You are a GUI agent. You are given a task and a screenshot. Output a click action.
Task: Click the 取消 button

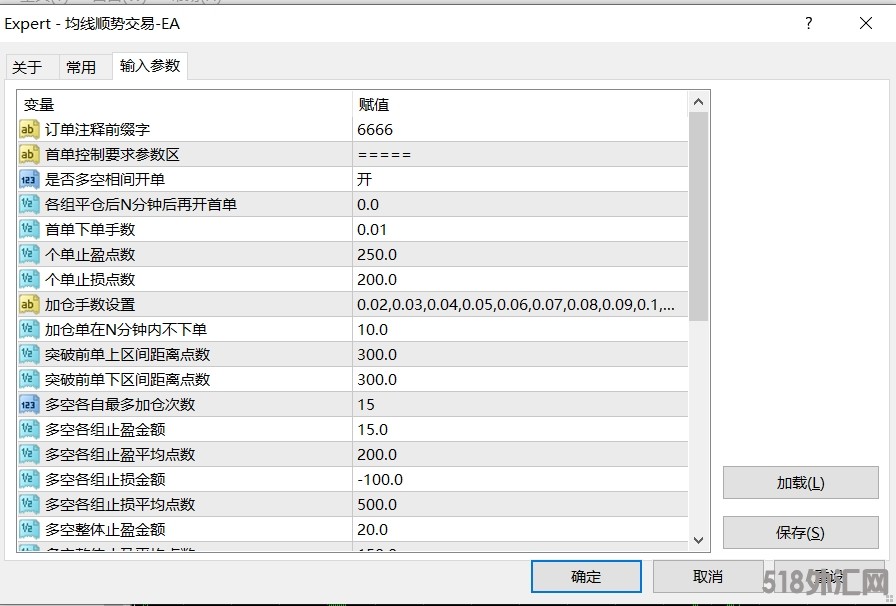point(707,576)
